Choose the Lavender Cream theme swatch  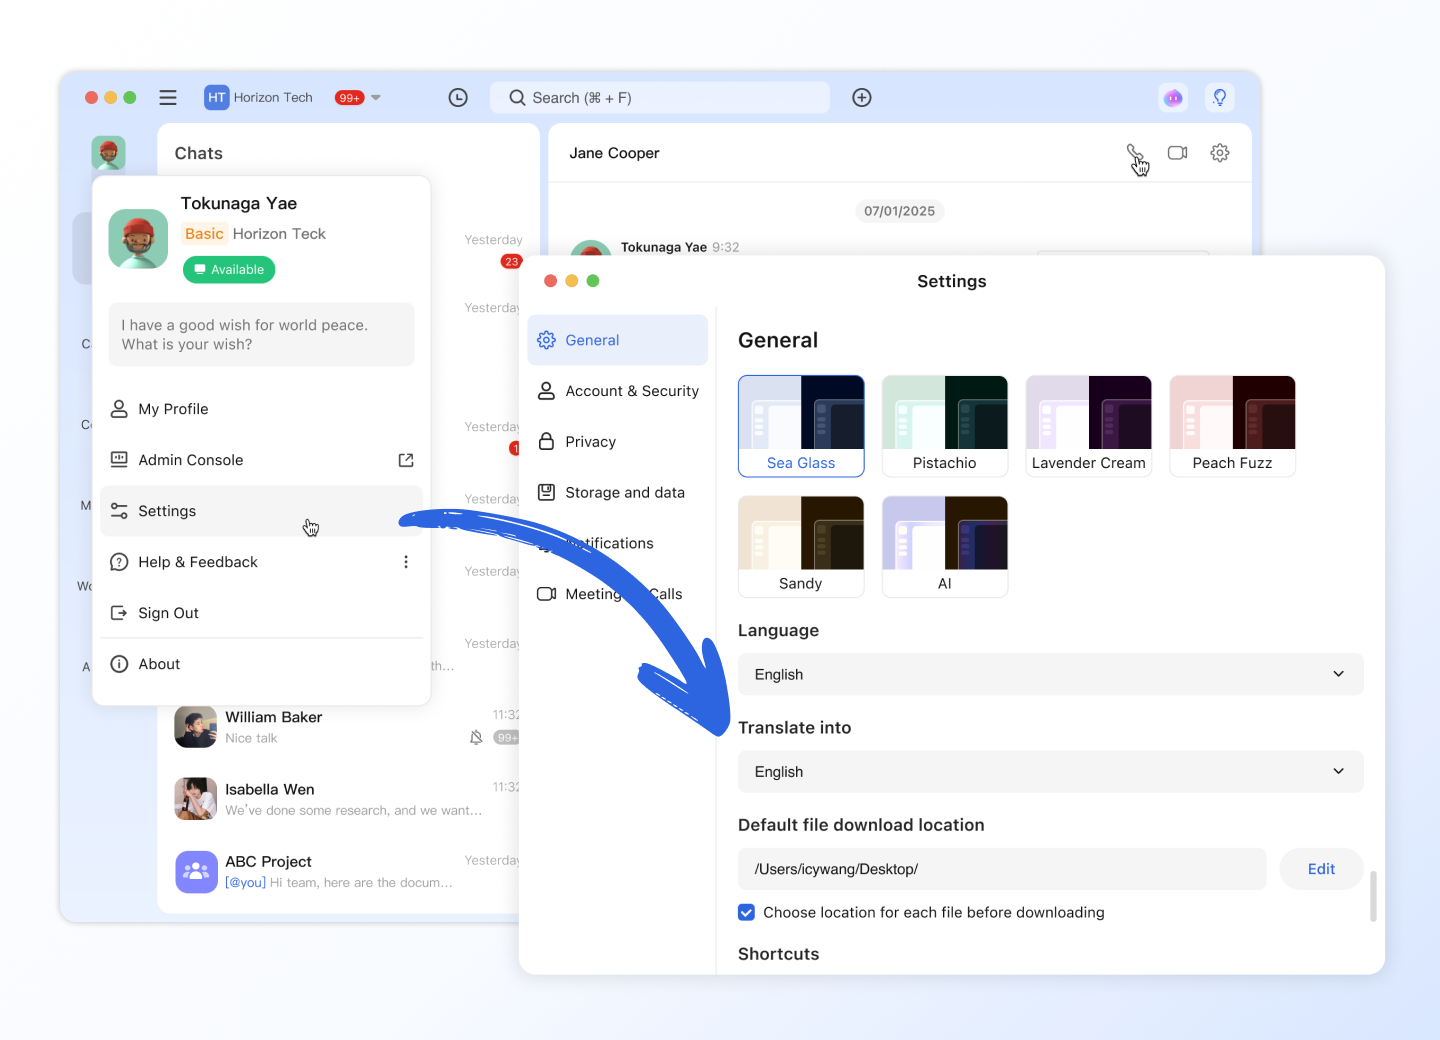pyautogui.click(x=1088, y=426)
